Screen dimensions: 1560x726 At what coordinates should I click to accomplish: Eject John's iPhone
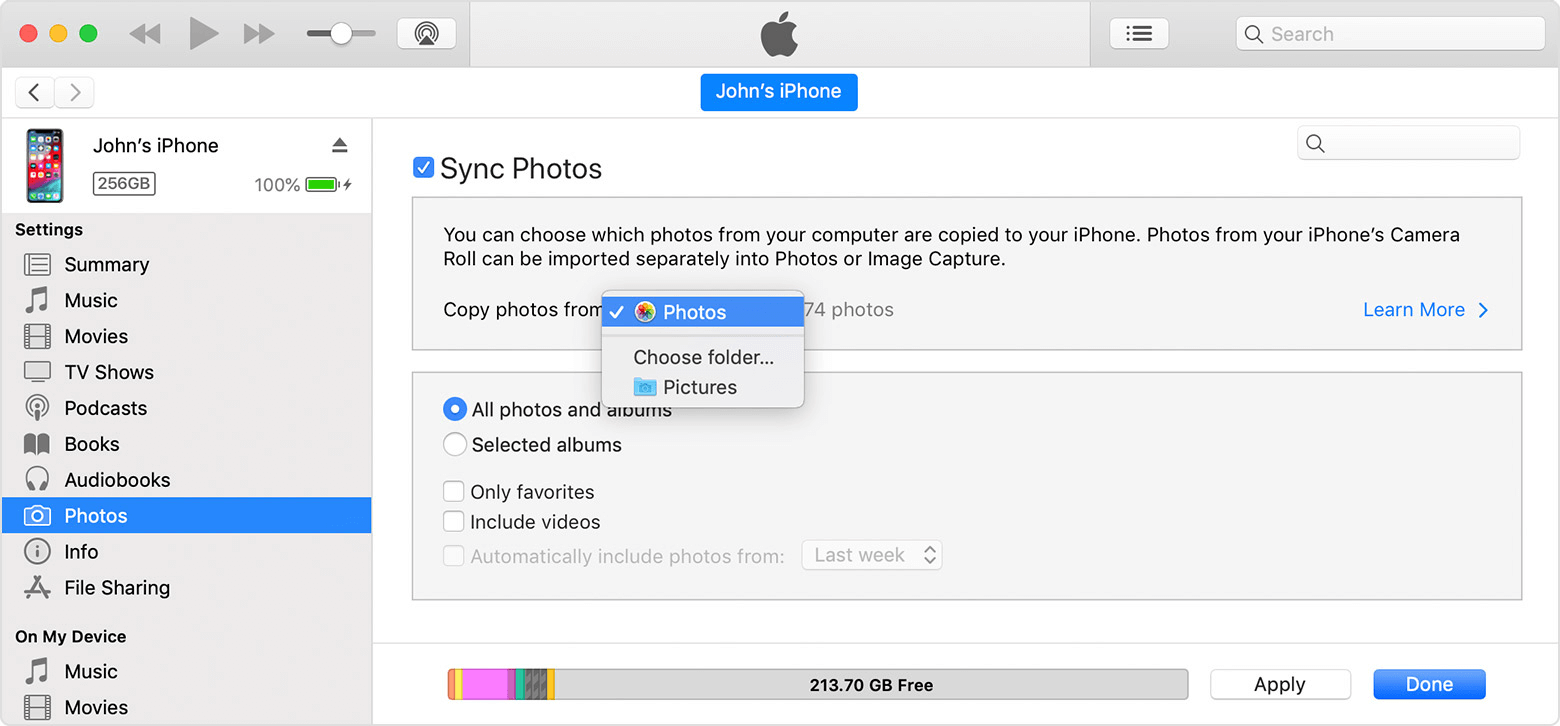pos(339,146)
